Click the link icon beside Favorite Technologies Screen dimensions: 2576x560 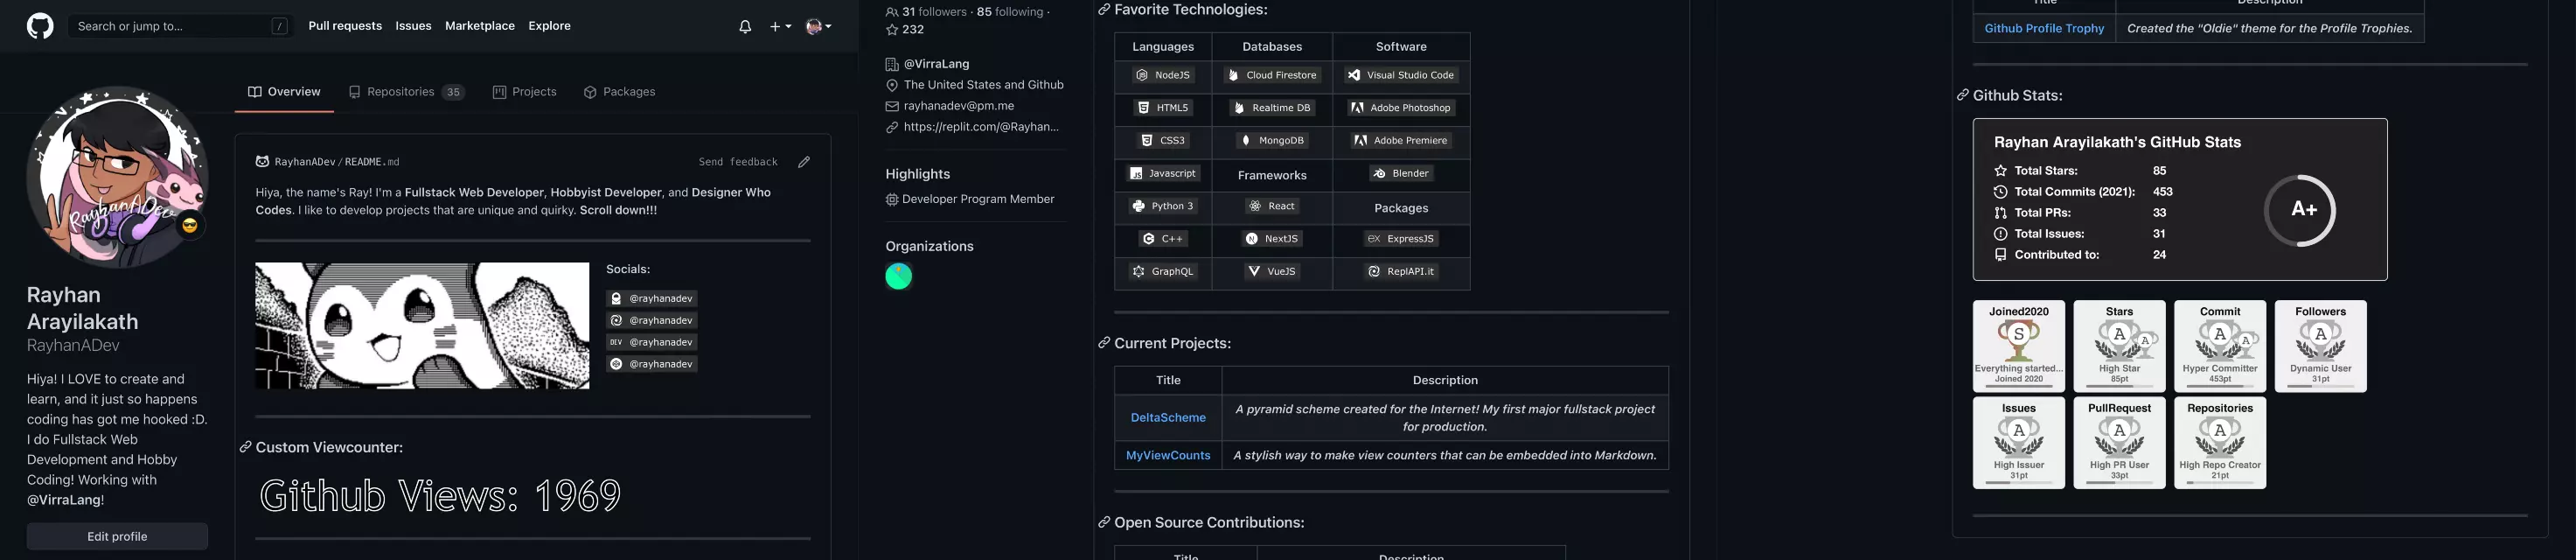point(1104,10)
